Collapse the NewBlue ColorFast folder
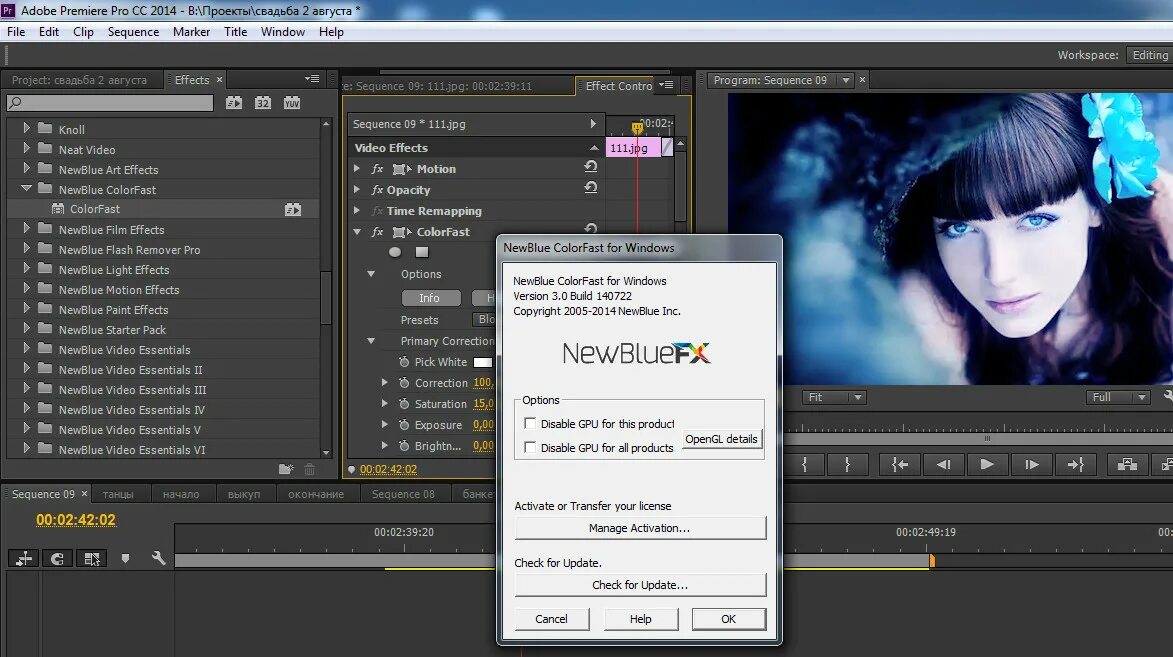Viewport: 1173px width, 657px height. (26, 188)
